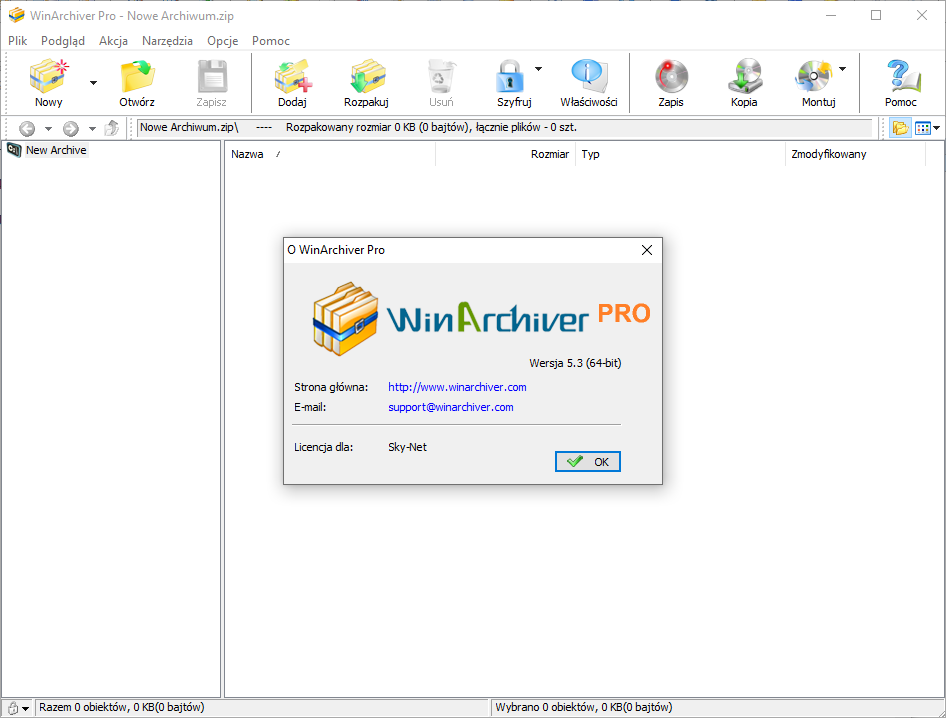Expand the Szyfruj dropdown arrow

[539, 69]
